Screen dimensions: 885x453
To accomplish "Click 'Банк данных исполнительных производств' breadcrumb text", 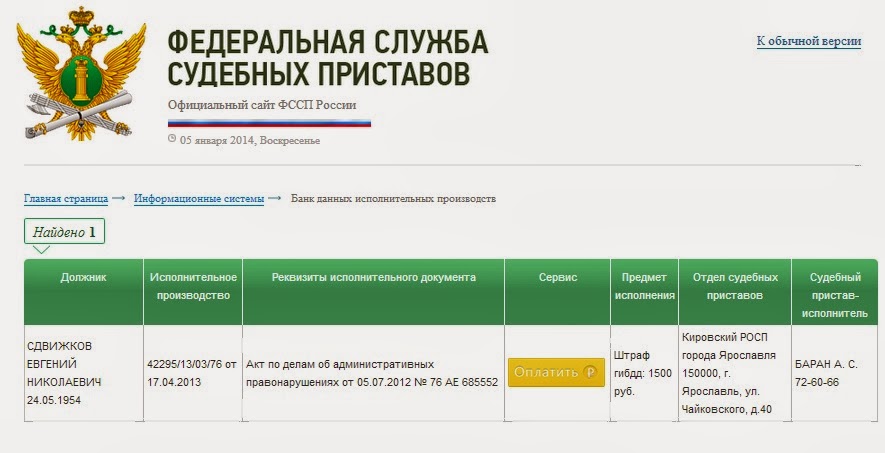I will 393,199.
